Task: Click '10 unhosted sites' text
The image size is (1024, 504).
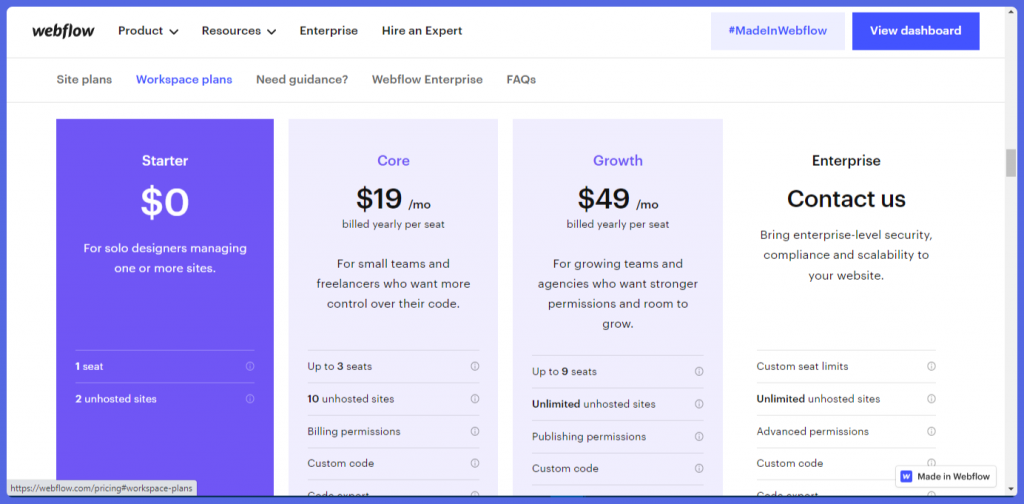Action: [351, 398]
